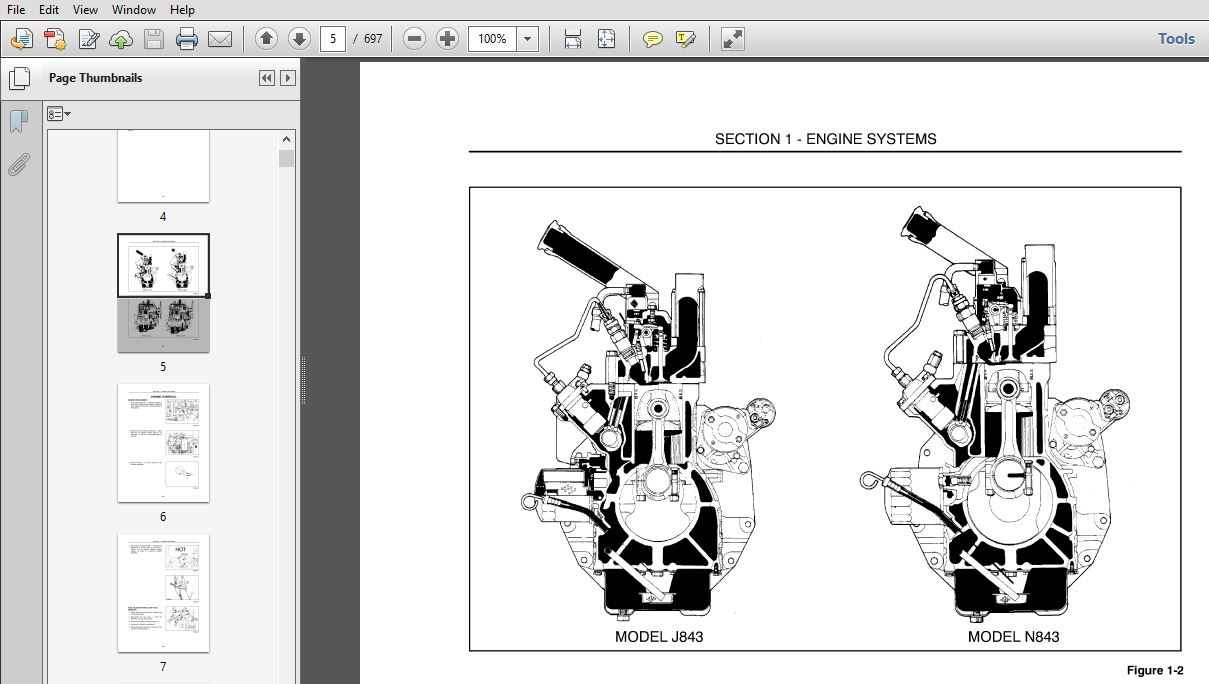
Task: Click the Open file toolbar icon
Action: [22, 39]
